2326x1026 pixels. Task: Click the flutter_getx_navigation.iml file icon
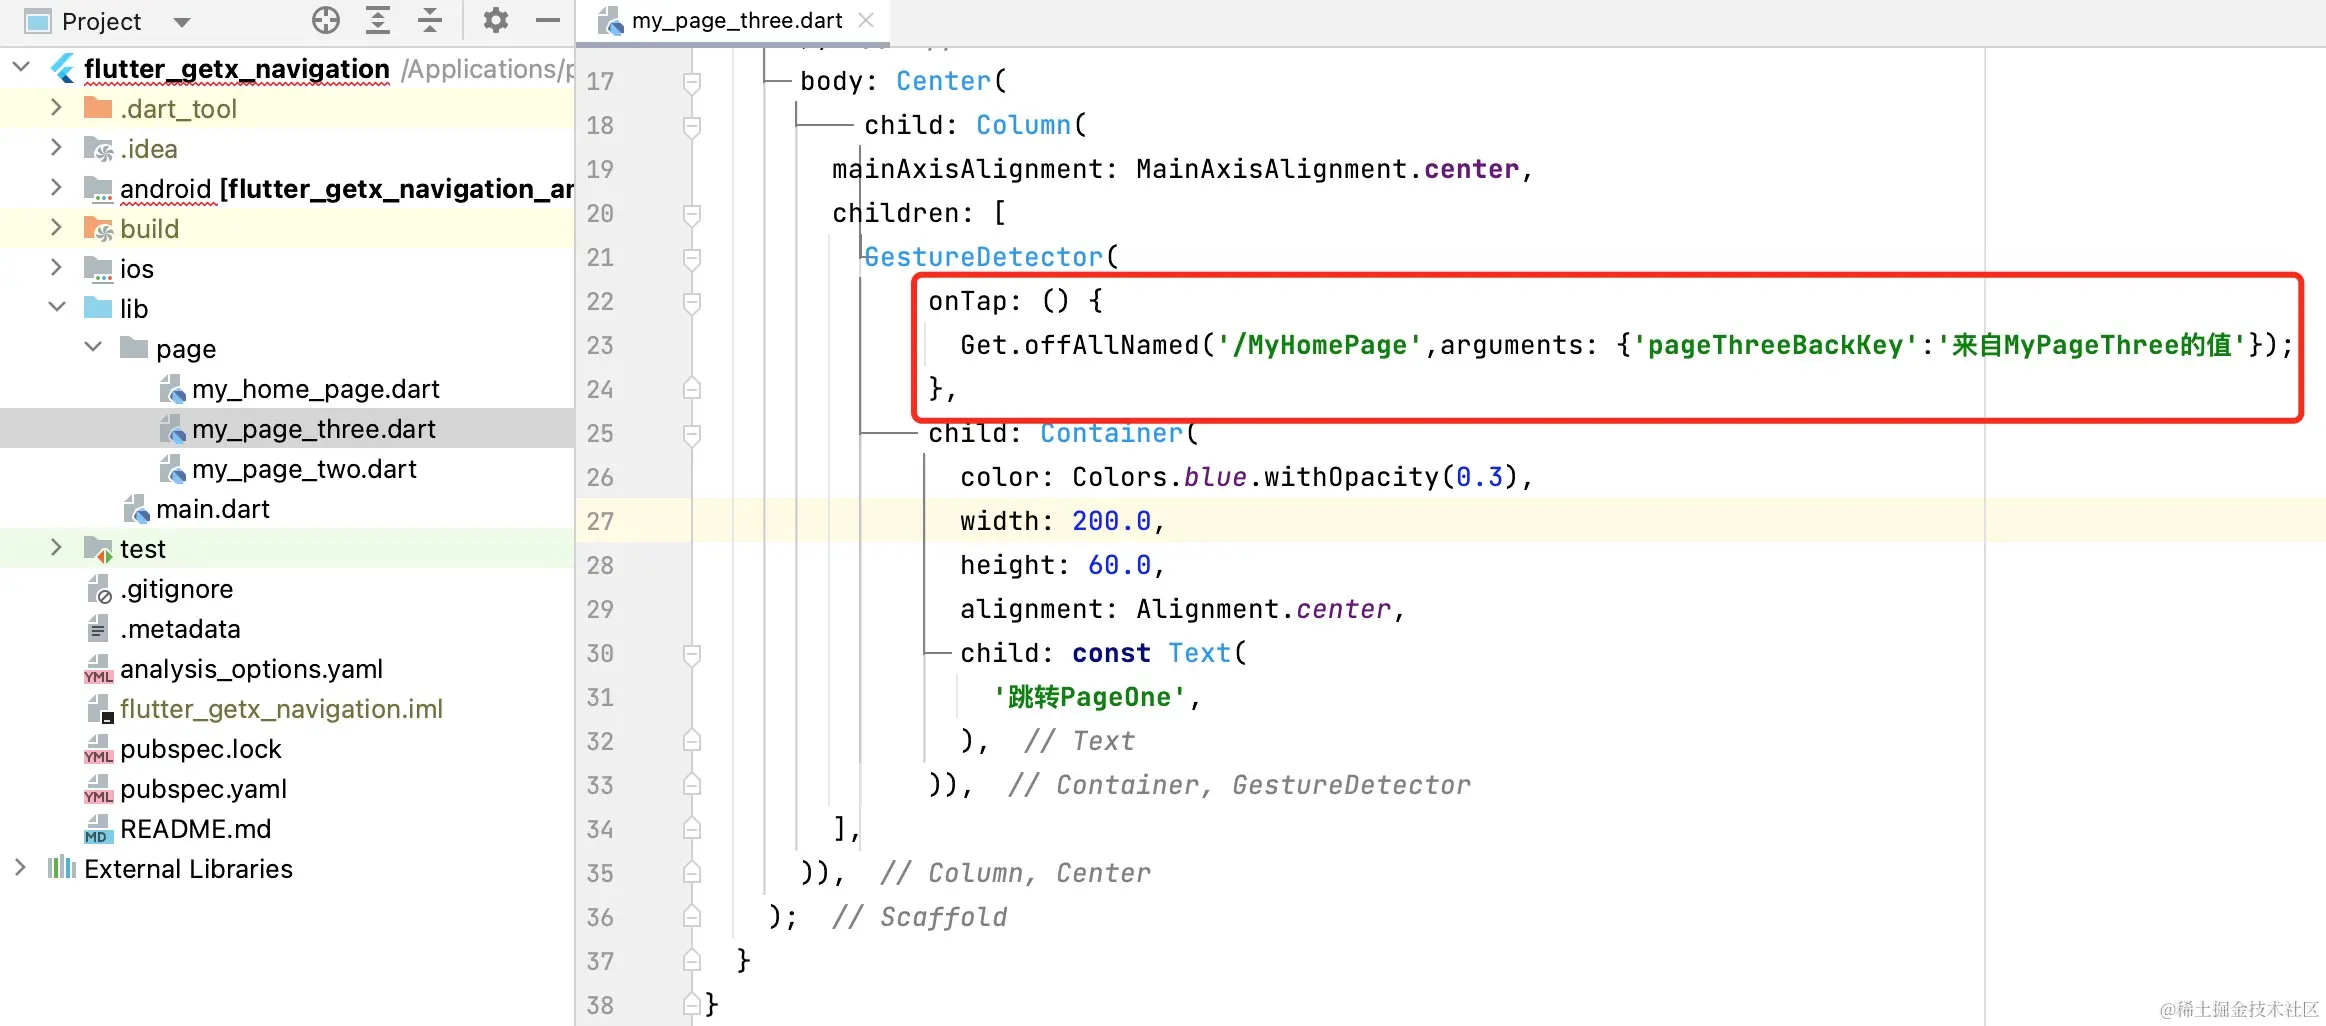pyautogui.click(x=100, y=709)
